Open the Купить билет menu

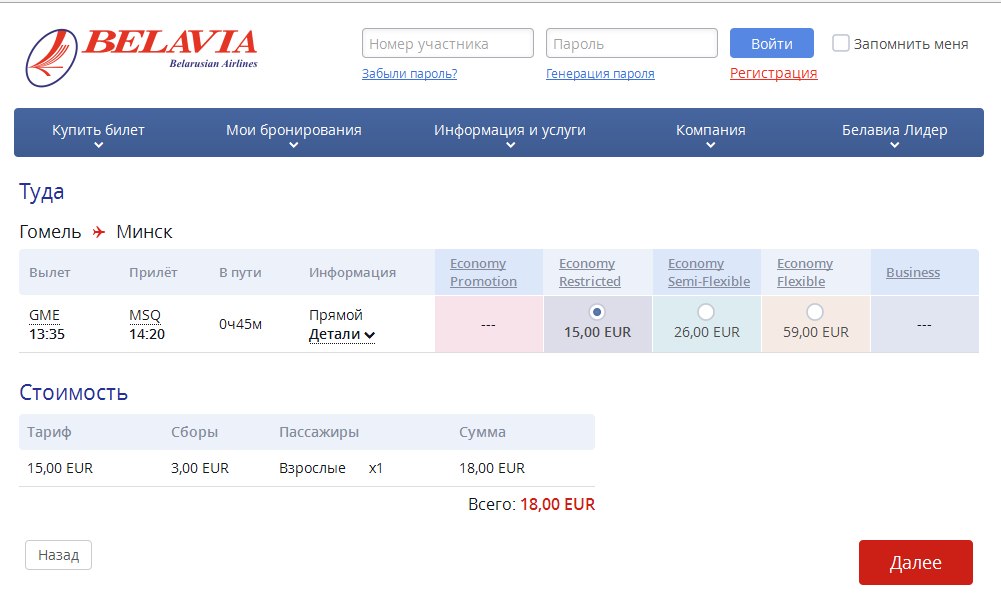coord(98,131)
